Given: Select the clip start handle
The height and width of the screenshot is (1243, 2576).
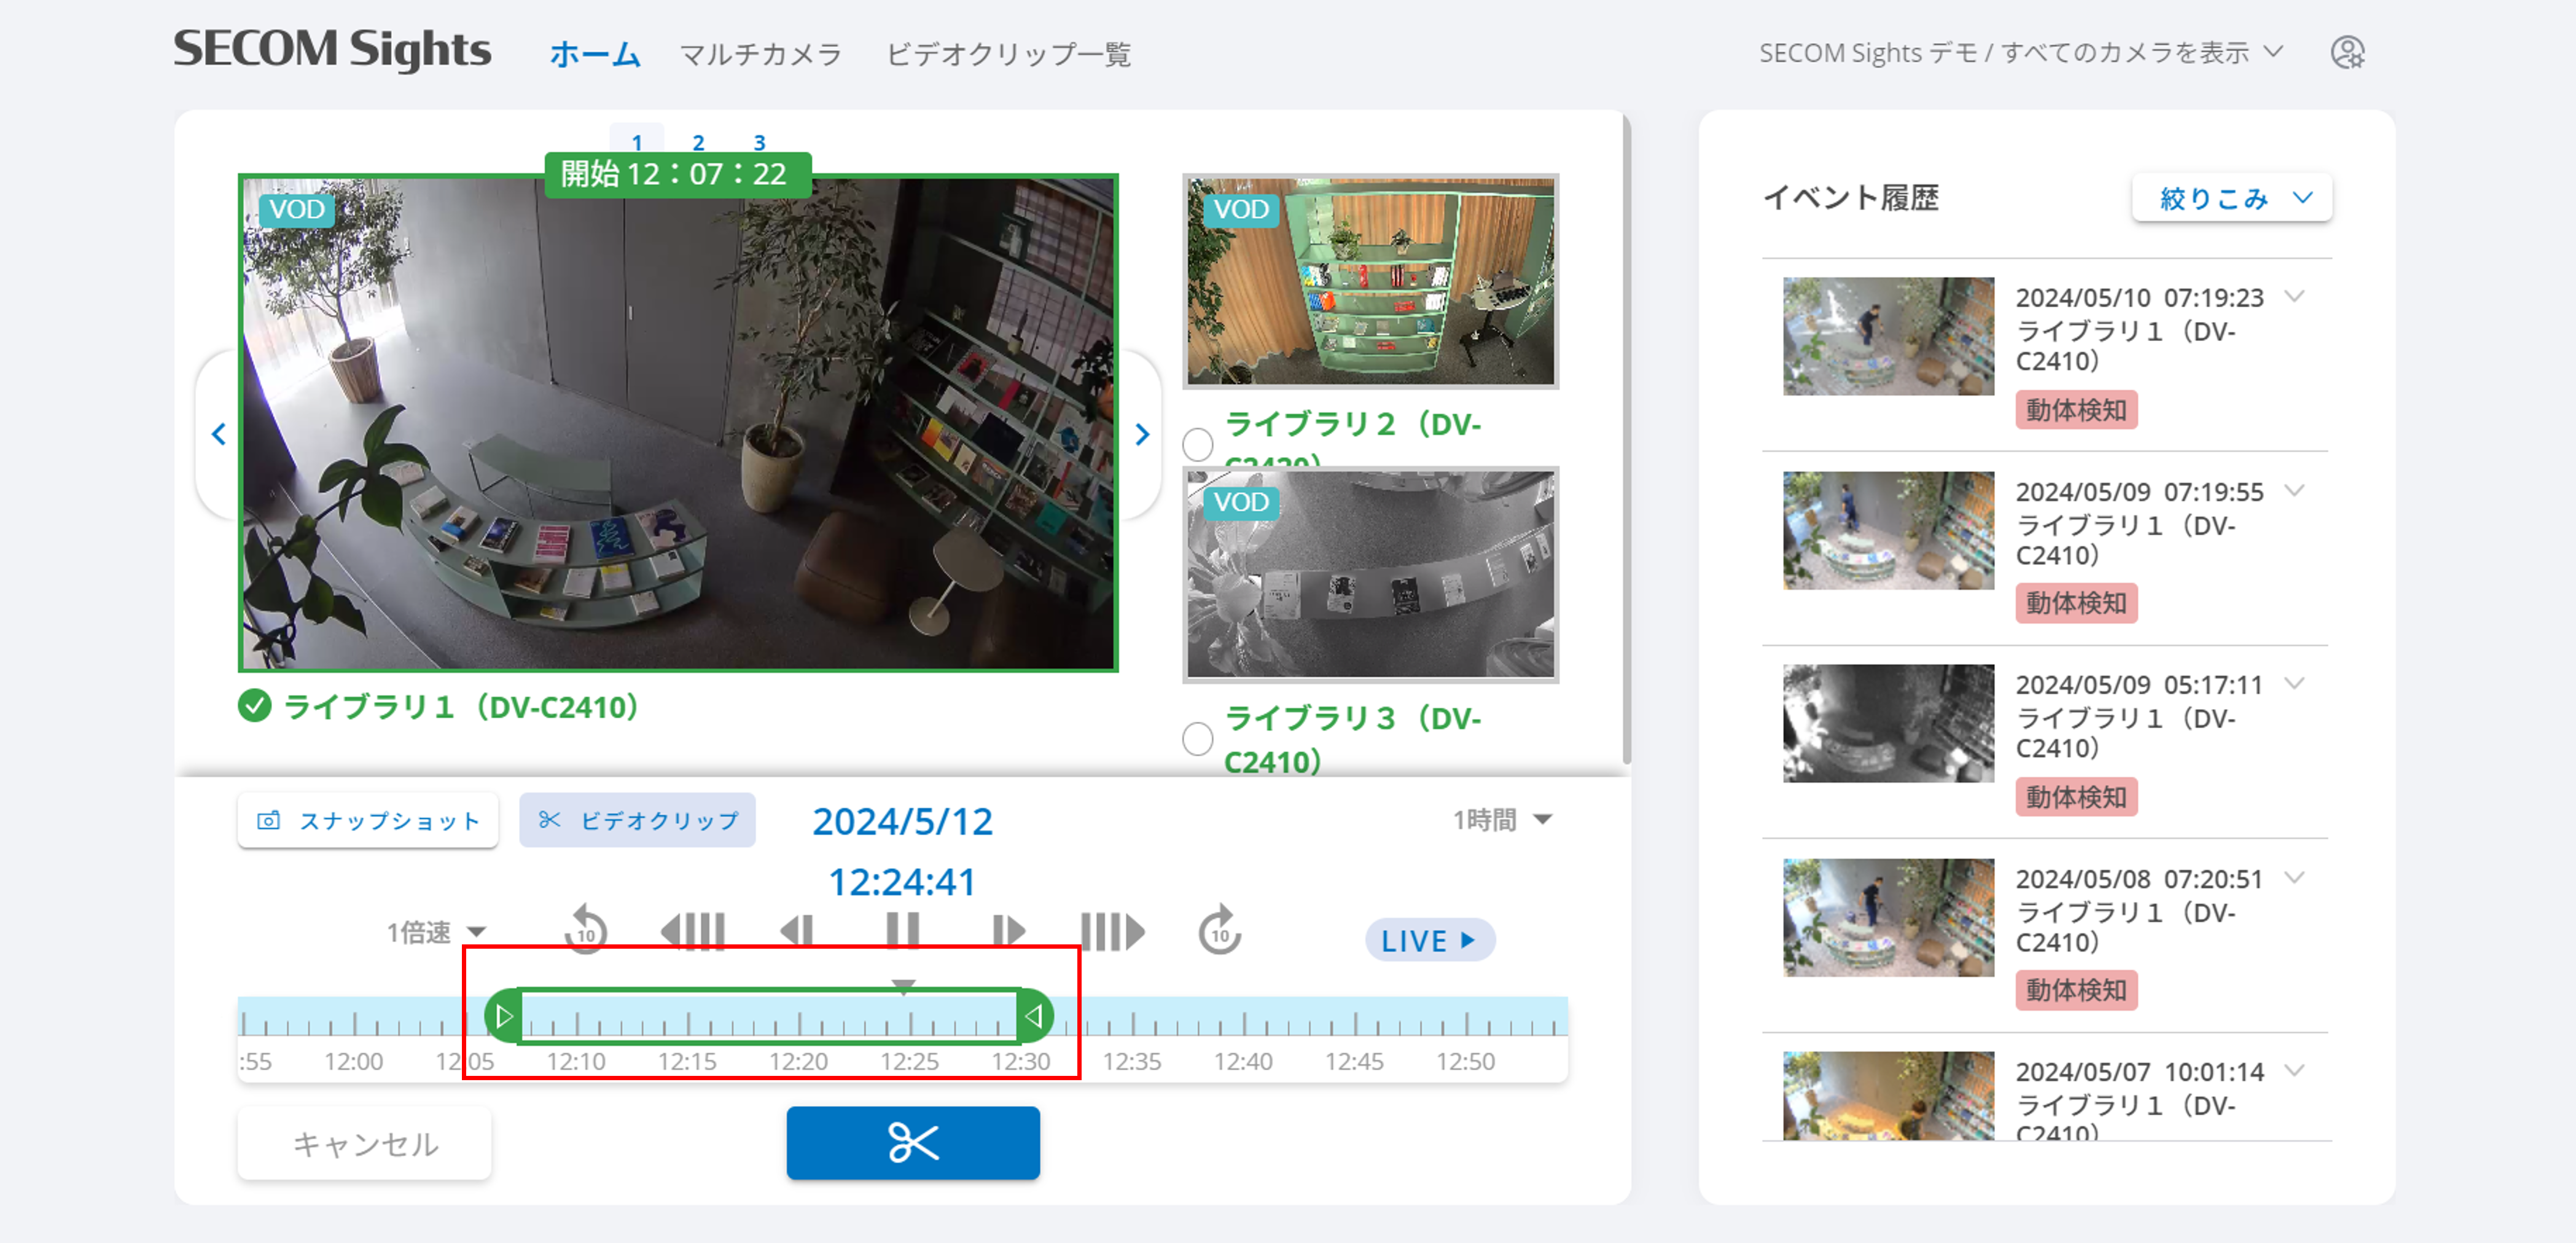Looking at the screenshot, I should click(503, 1016).
